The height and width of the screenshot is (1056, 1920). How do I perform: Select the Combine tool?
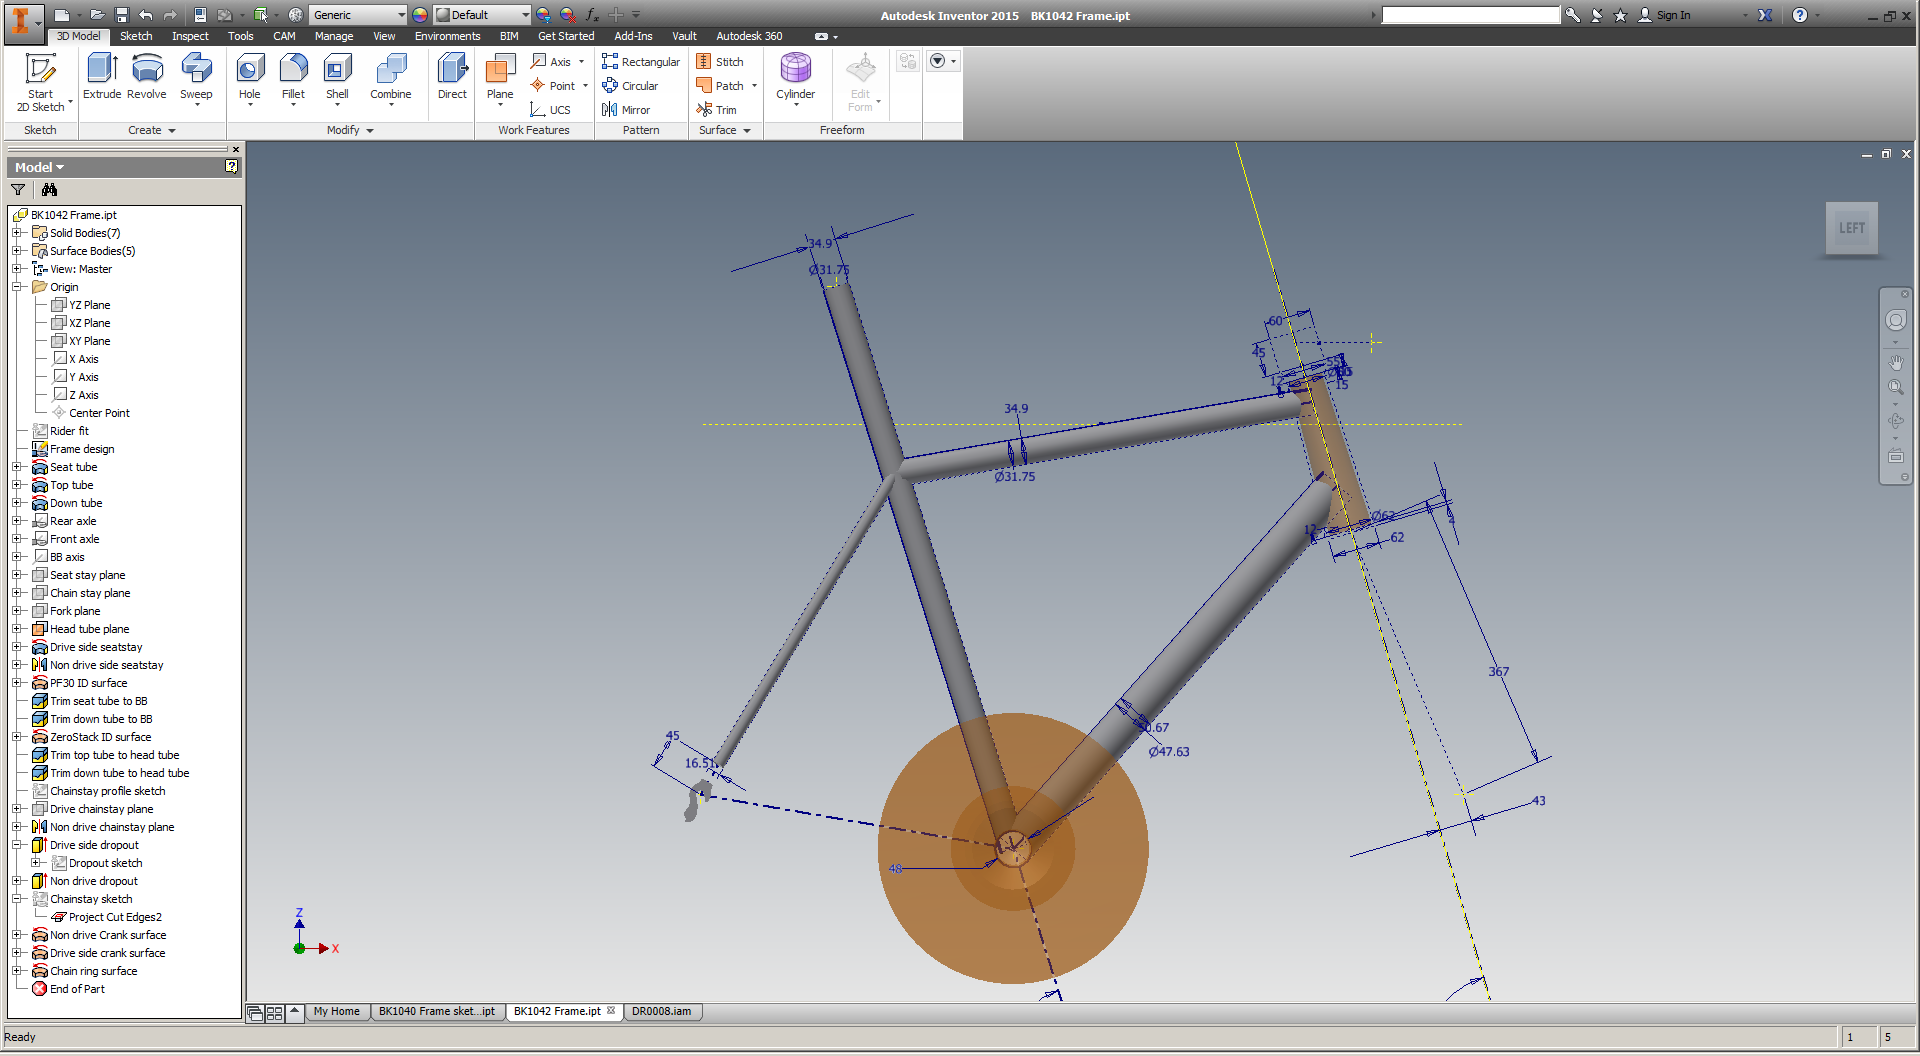[390, 77]
